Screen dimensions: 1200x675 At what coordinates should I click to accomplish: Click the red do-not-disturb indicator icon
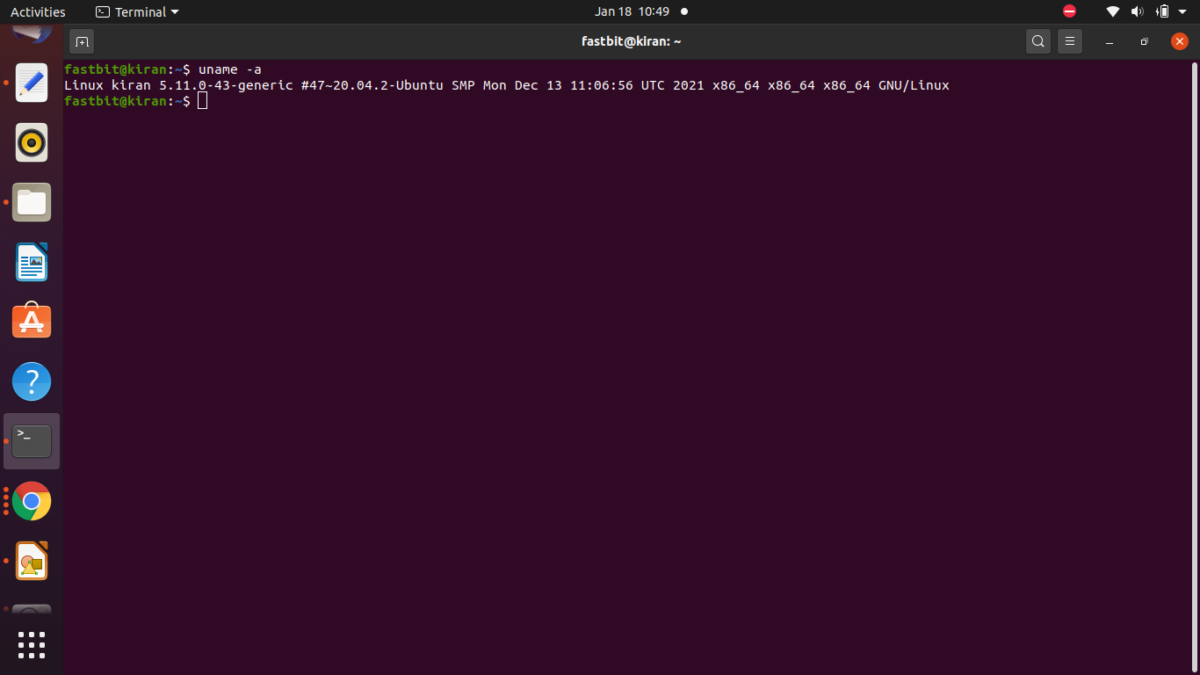1070,12
